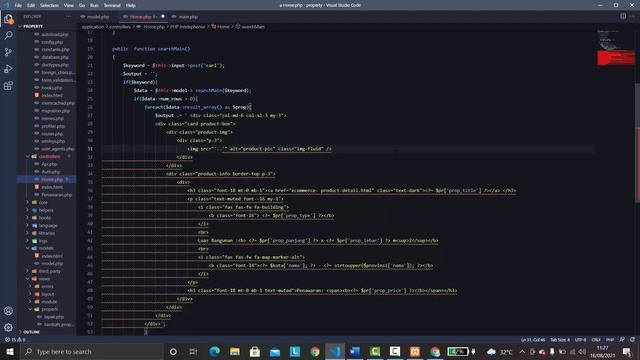Open routes.php in the explorer
The width and height of the screenshot is (640, 360).
pyautogui.click(x=52, y=133)
